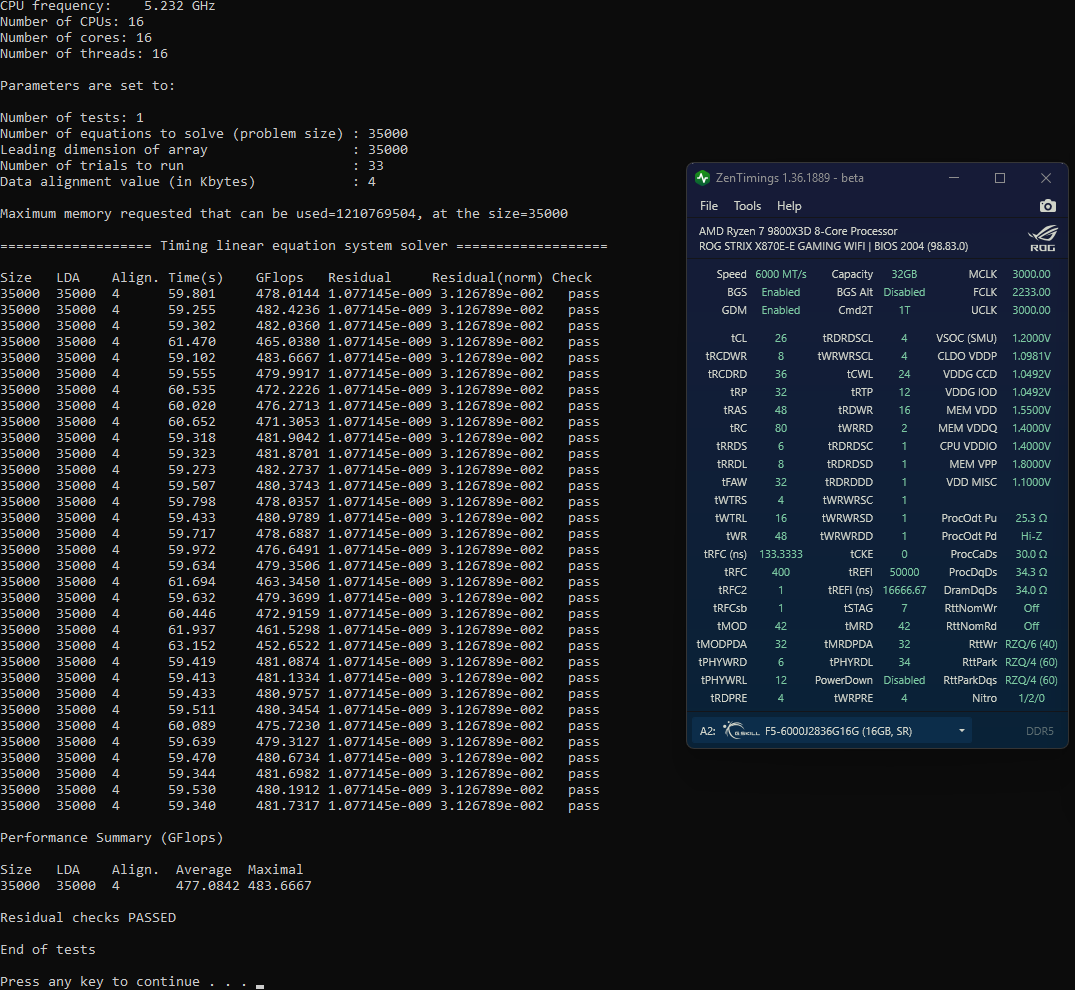Click the G.Skill logo in module selector

pos(741,731)
